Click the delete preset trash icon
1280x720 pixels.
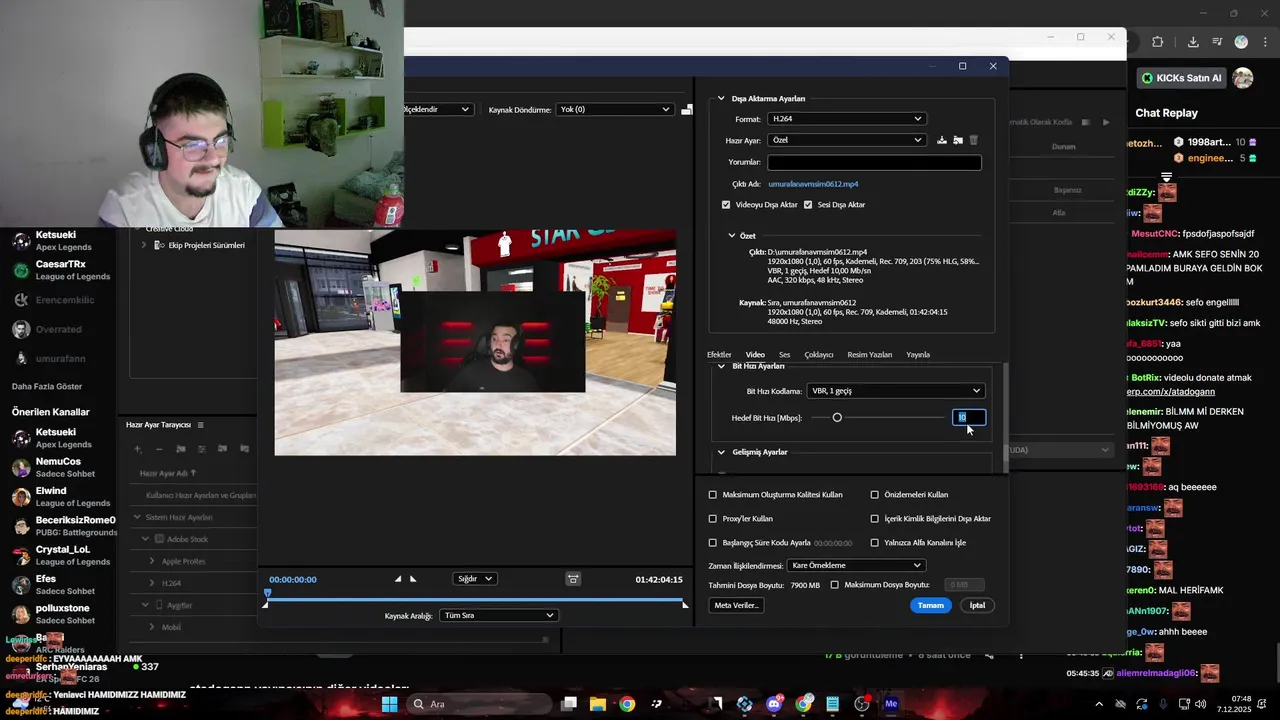click(974, 140)
